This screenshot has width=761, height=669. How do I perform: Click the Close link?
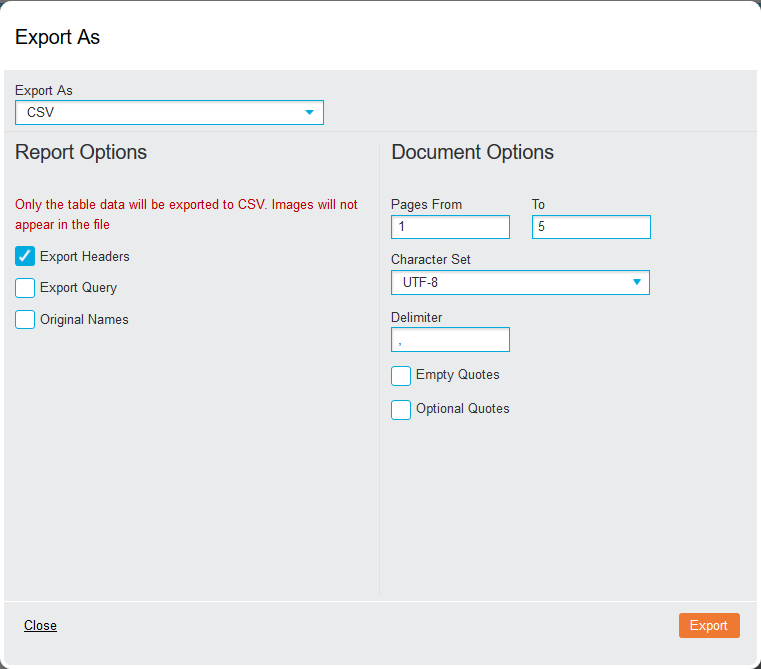pos(40,625)
